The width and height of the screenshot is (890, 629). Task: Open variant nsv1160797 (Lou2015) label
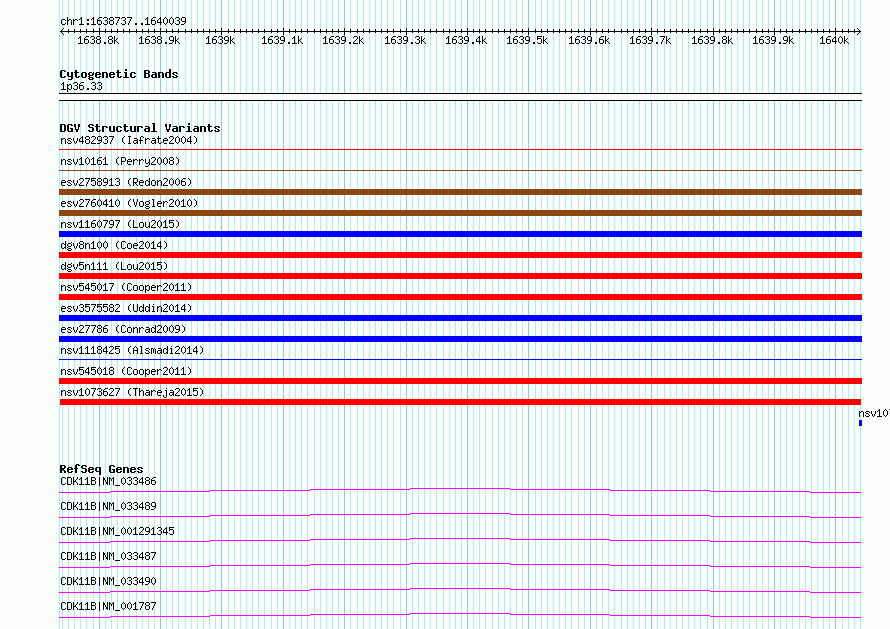click(120, 224)
